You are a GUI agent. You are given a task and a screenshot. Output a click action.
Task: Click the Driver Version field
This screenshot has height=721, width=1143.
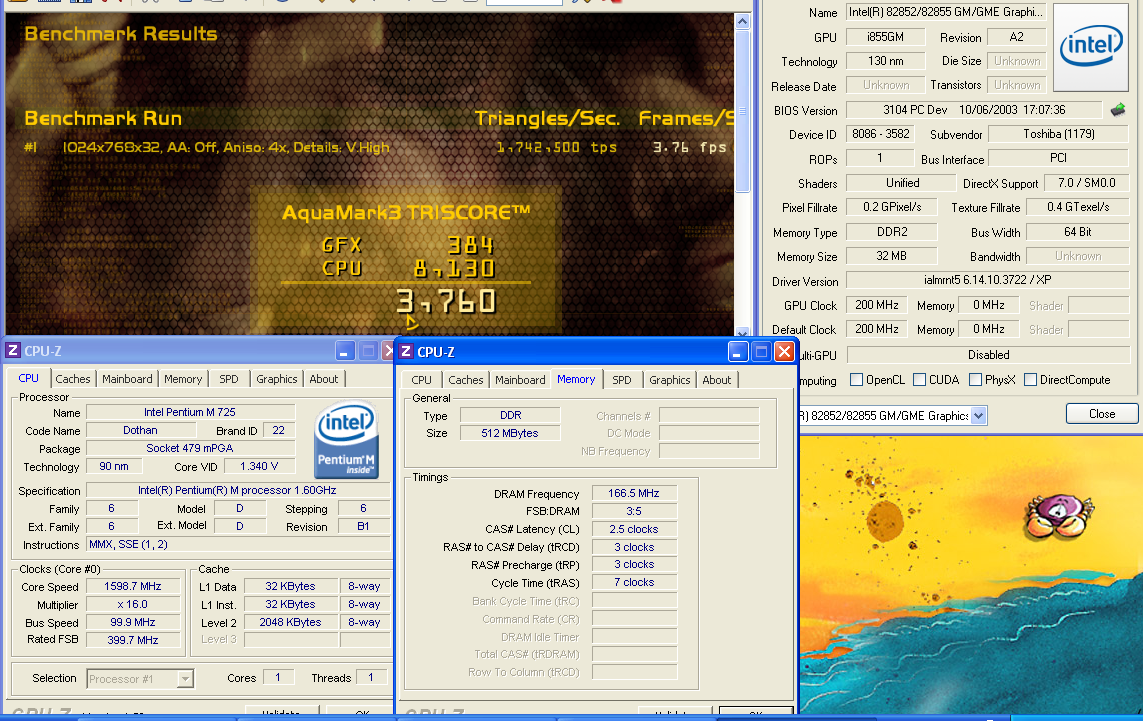point(987,280)
